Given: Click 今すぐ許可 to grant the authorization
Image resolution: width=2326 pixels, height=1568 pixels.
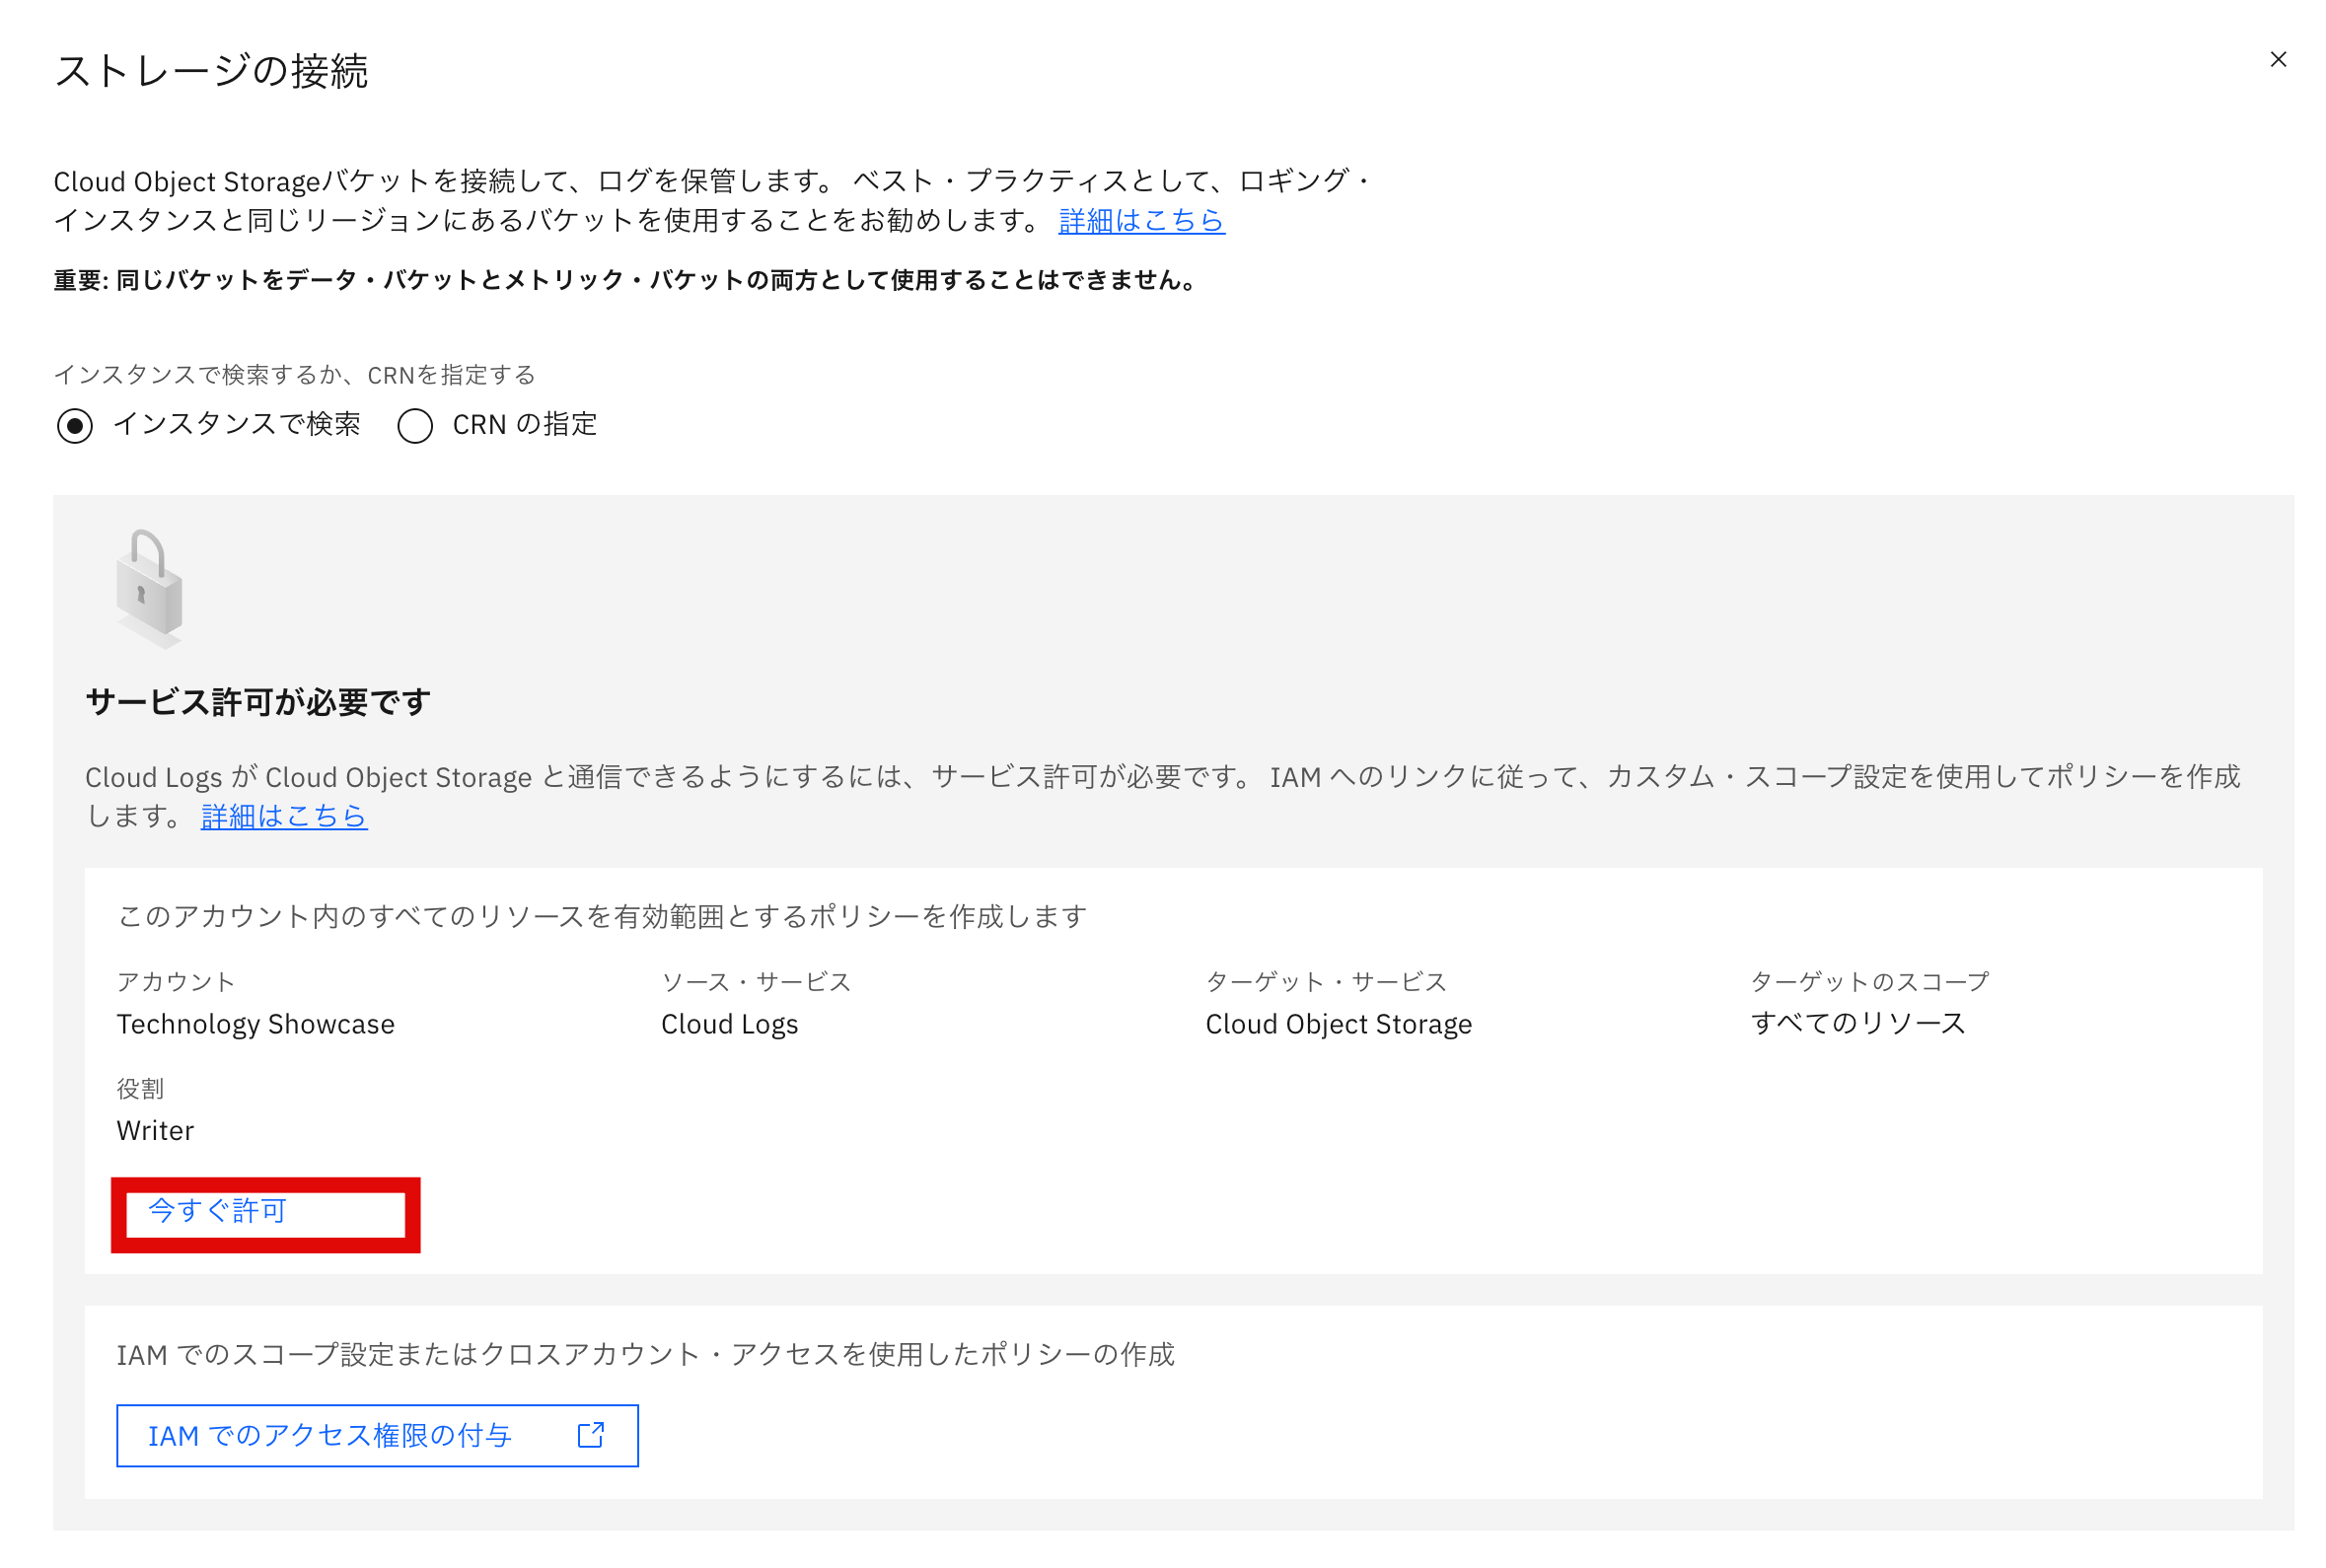Looking at the screenshot, I should (x=215, y=1212).
